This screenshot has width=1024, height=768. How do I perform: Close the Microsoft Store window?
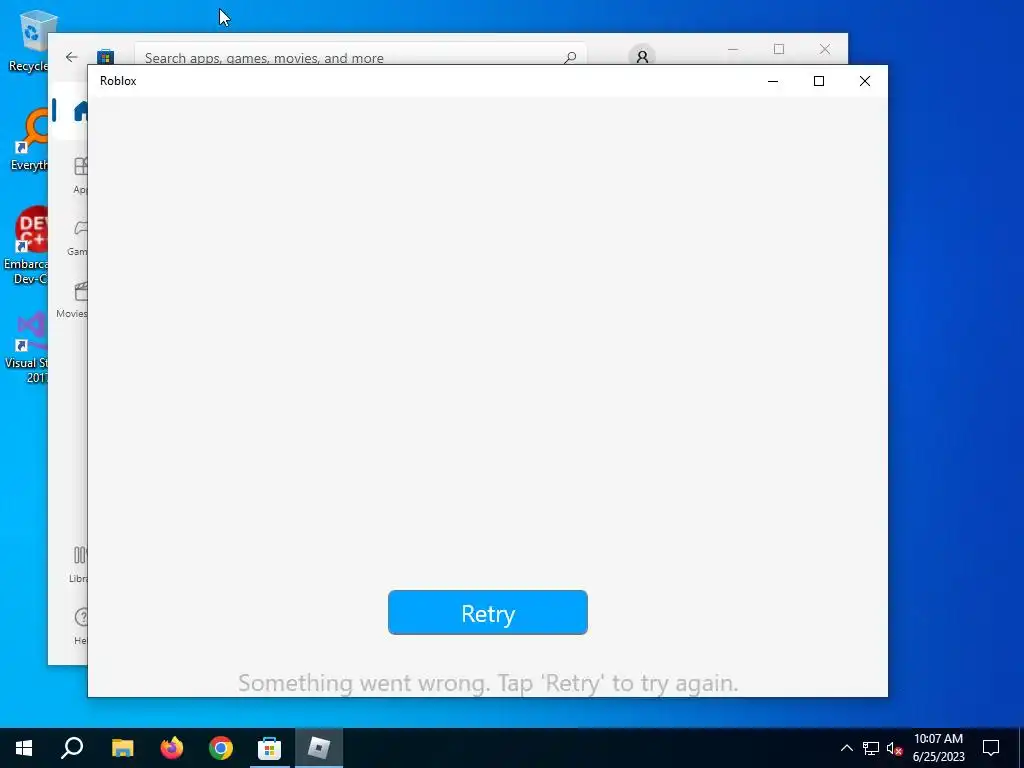click(x=825, y=49)
